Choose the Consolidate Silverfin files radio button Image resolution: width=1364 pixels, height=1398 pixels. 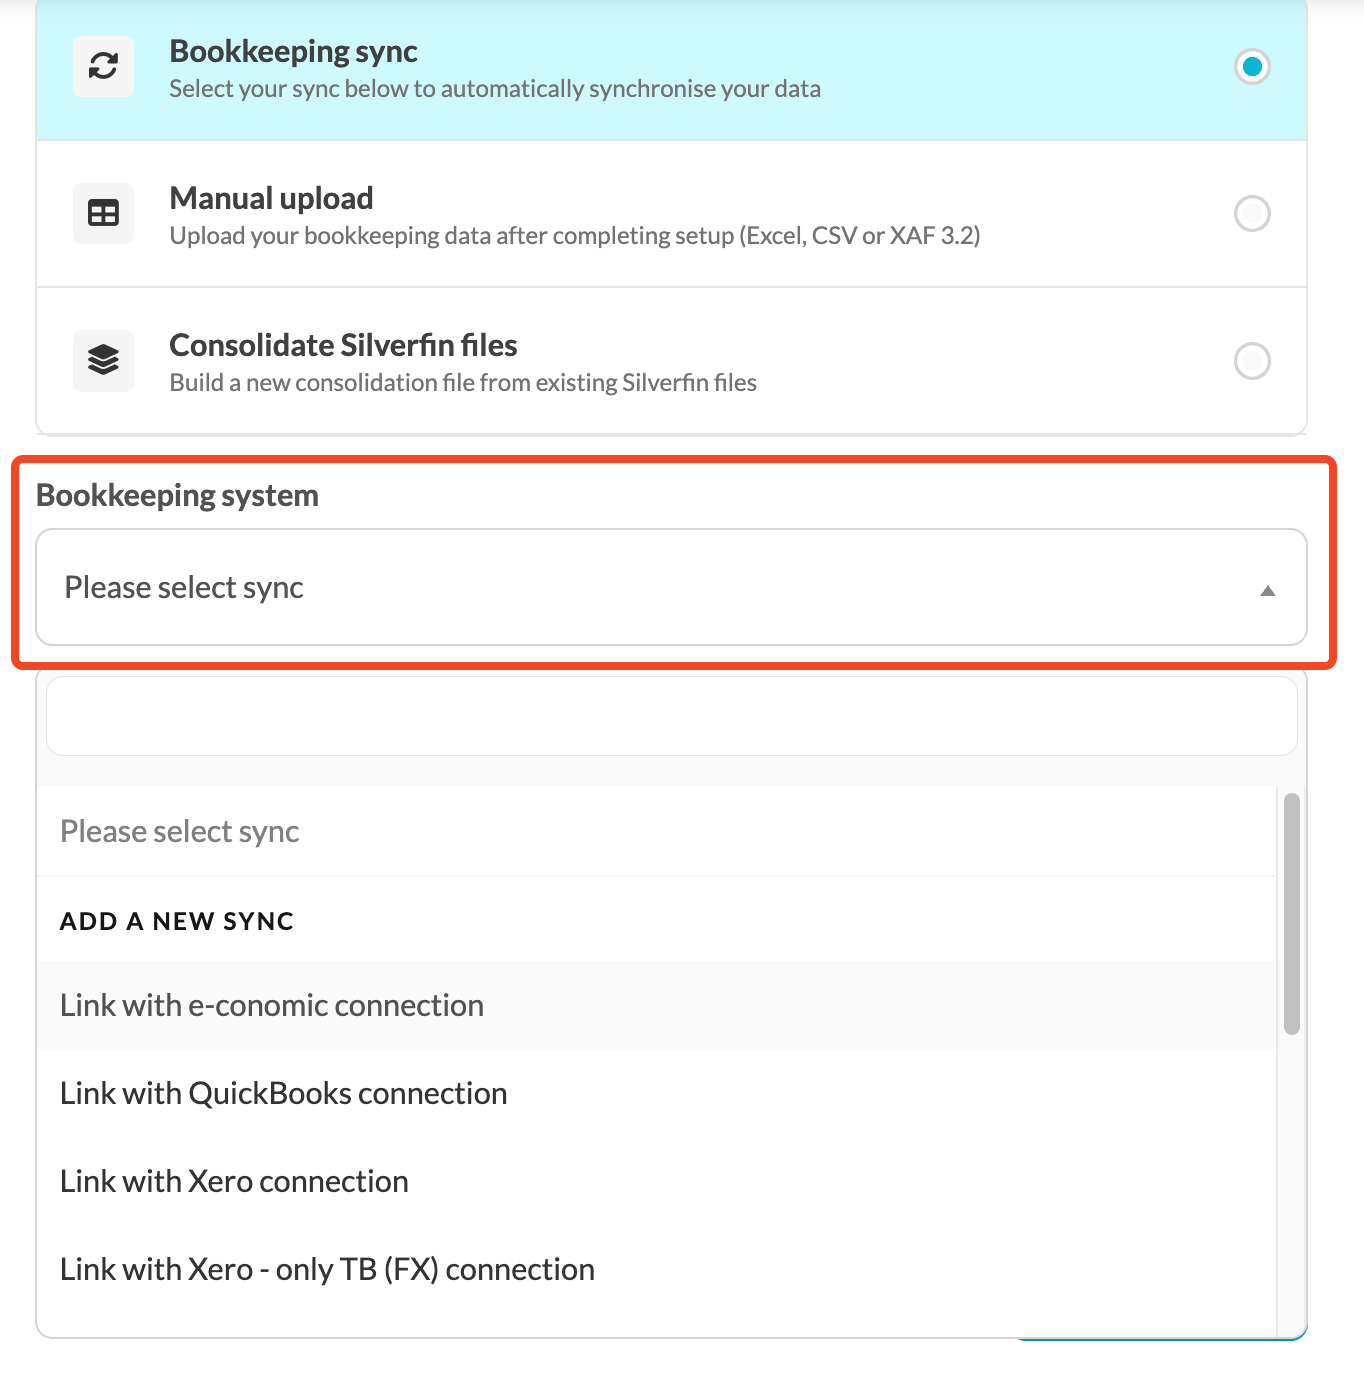(x=1252, y=360)
